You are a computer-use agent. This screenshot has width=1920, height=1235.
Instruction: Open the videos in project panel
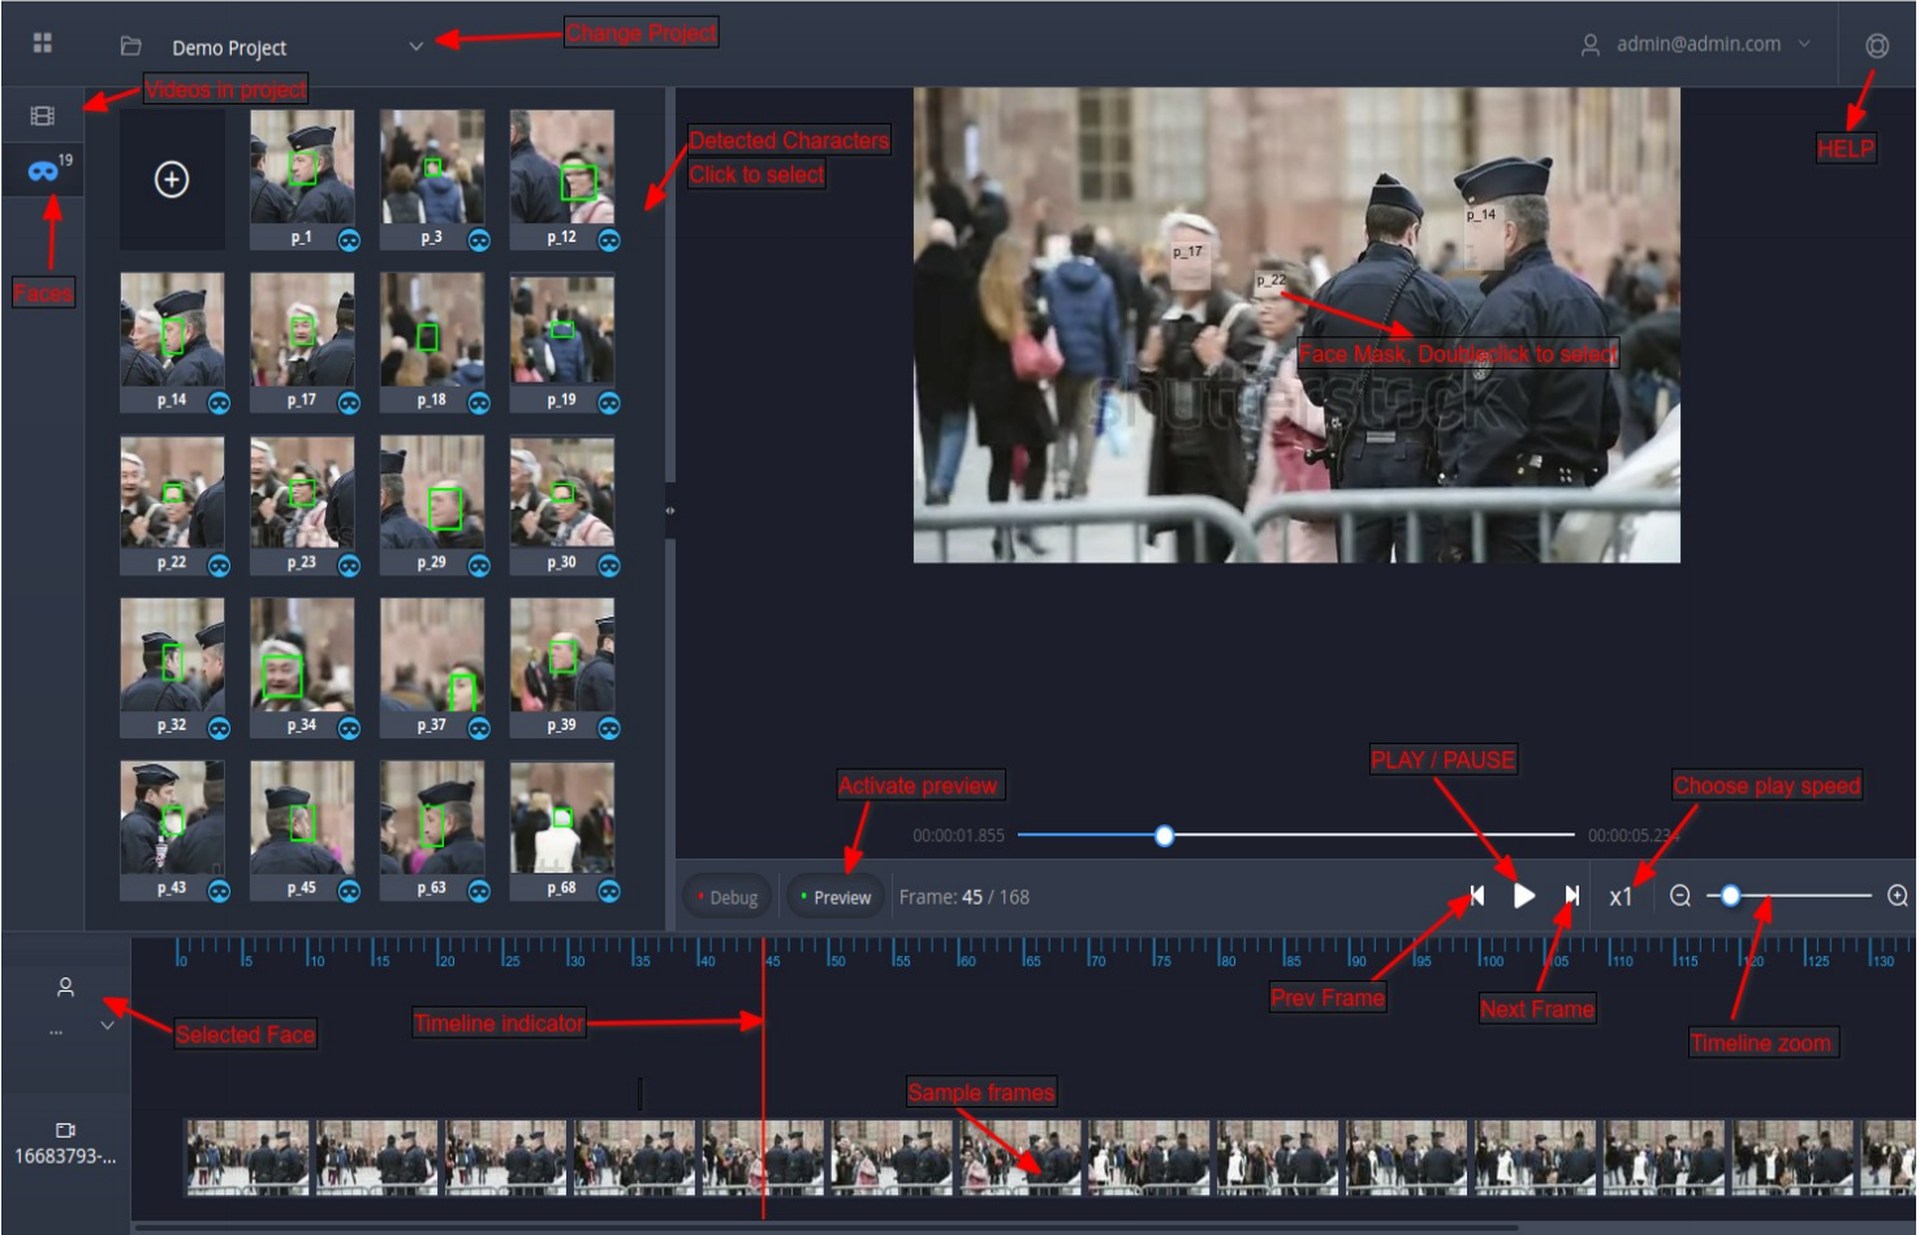[42, 116]
